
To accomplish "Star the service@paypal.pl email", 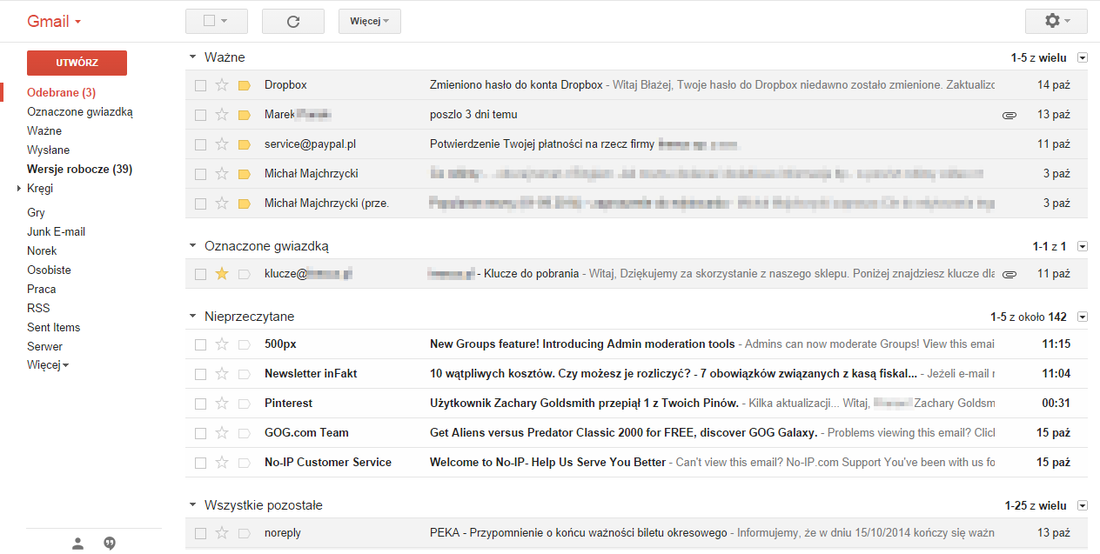I will (222, 144).
